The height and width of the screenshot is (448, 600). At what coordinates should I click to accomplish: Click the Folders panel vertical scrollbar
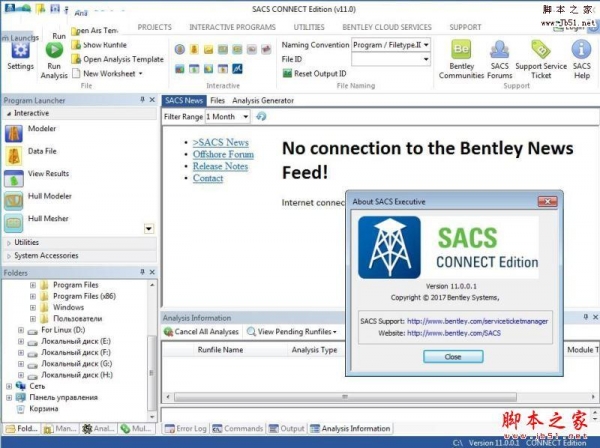[152, 373]
